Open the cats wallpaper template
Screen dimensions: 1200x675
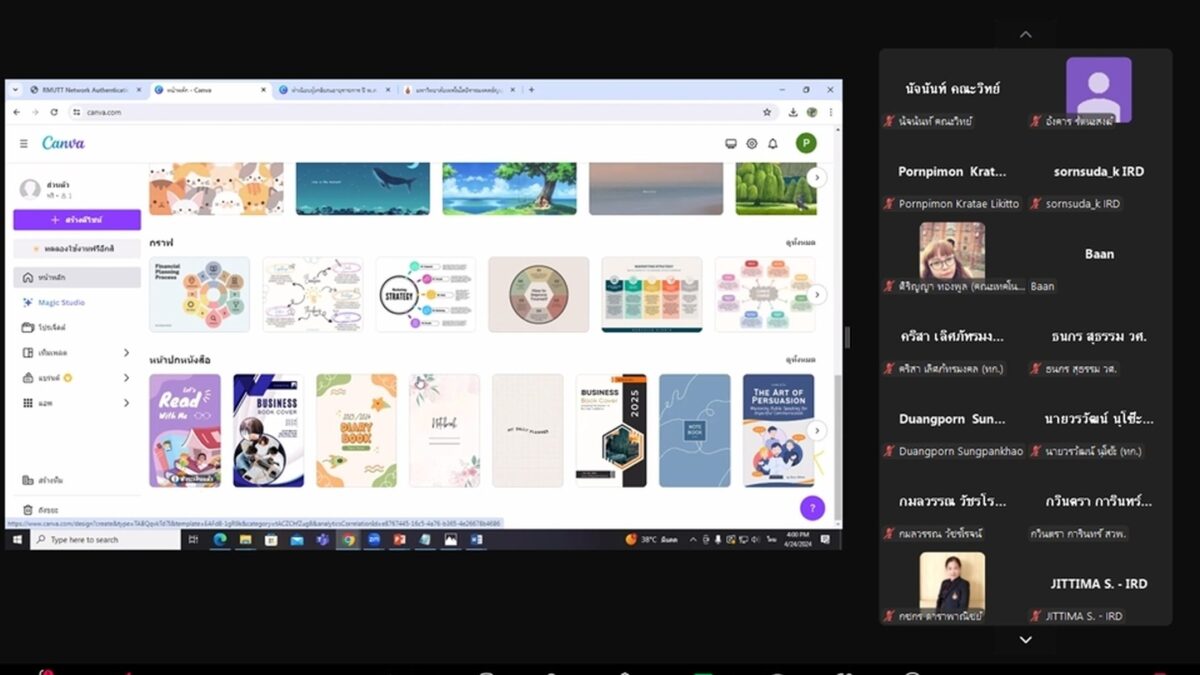[216, 189]
